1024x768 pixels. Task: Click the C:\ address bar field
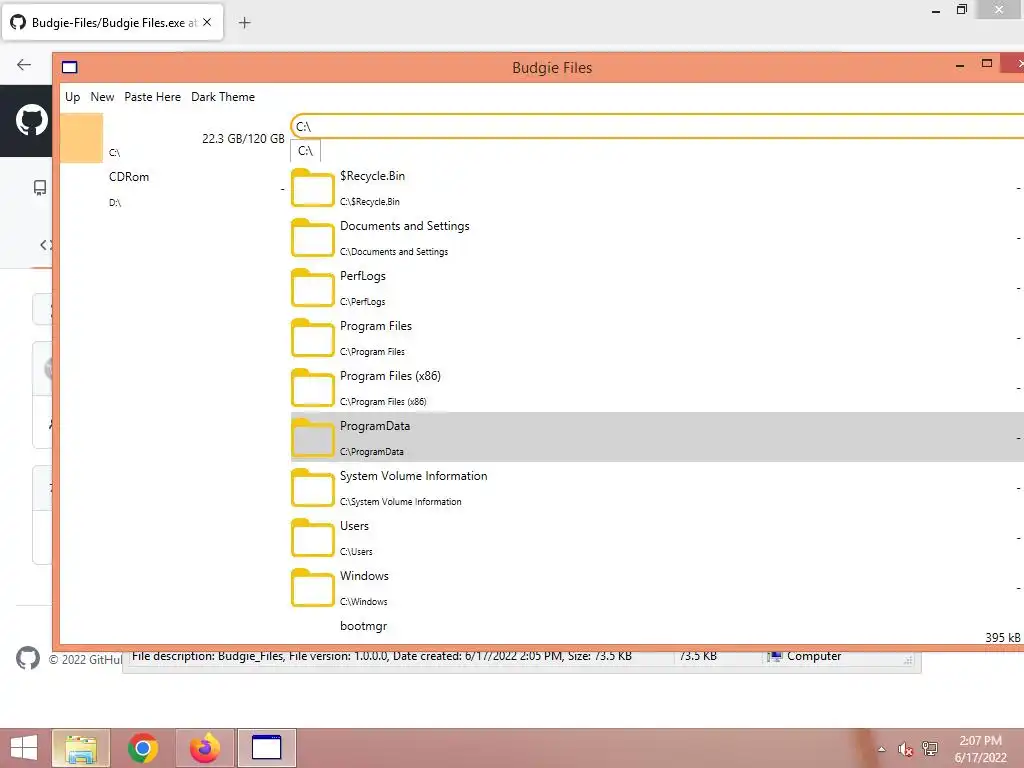[657, 126]
